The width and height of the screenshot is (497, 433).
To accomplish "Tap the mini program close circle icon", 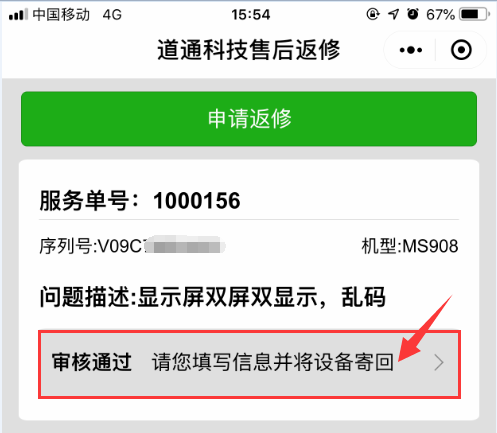I will point(461,50).
